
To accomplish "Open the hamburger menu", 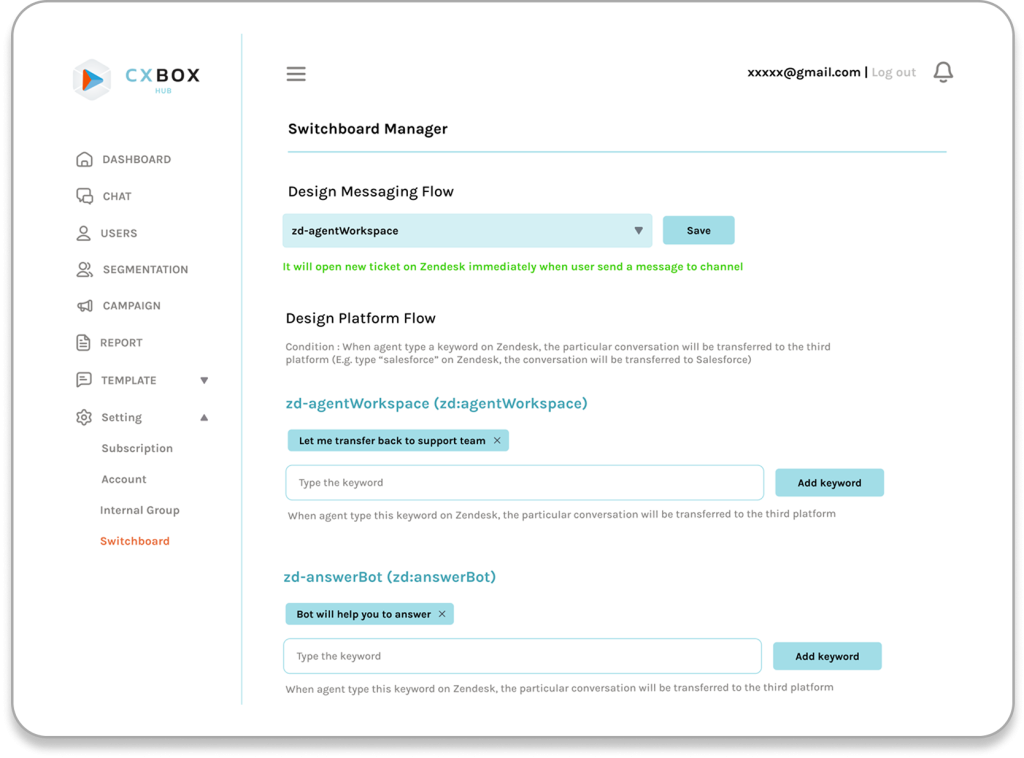I will coord(296,74).
